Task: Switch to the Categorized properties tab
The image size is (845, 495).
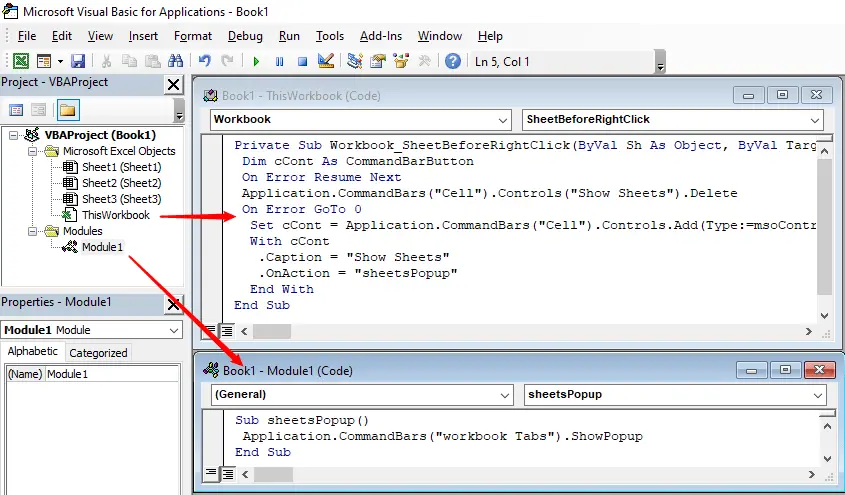Action: [98, 353]
